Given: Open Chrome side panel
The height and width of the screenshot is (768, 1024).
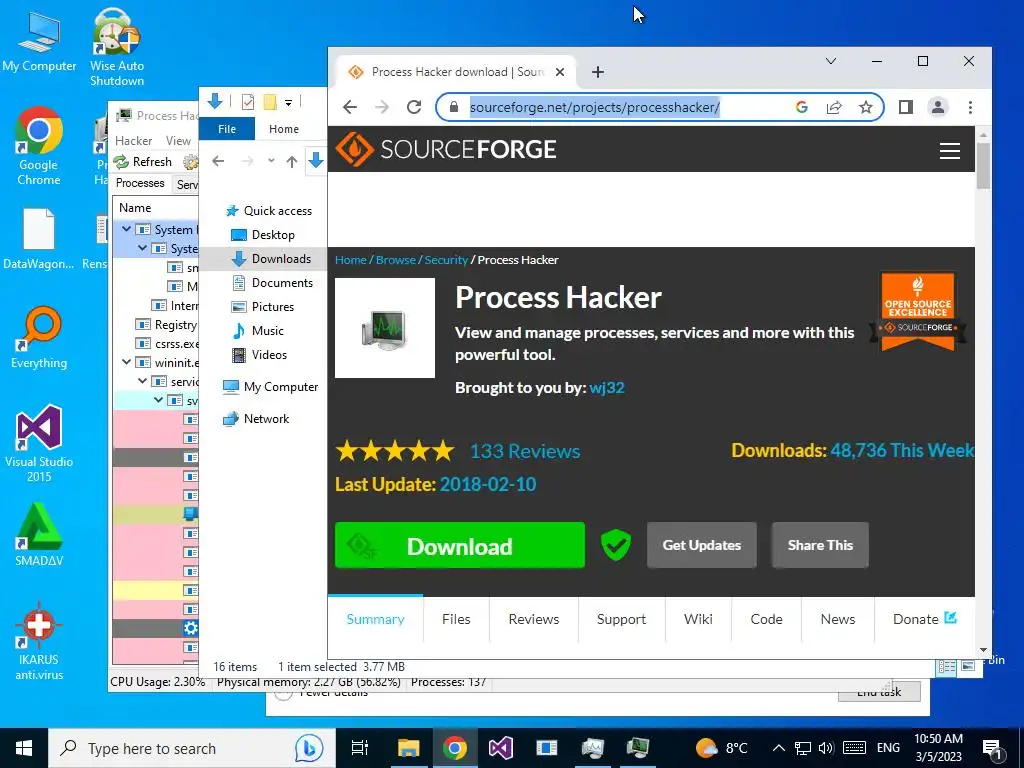Looking at the screenshot, I should (x=906, y=107).
